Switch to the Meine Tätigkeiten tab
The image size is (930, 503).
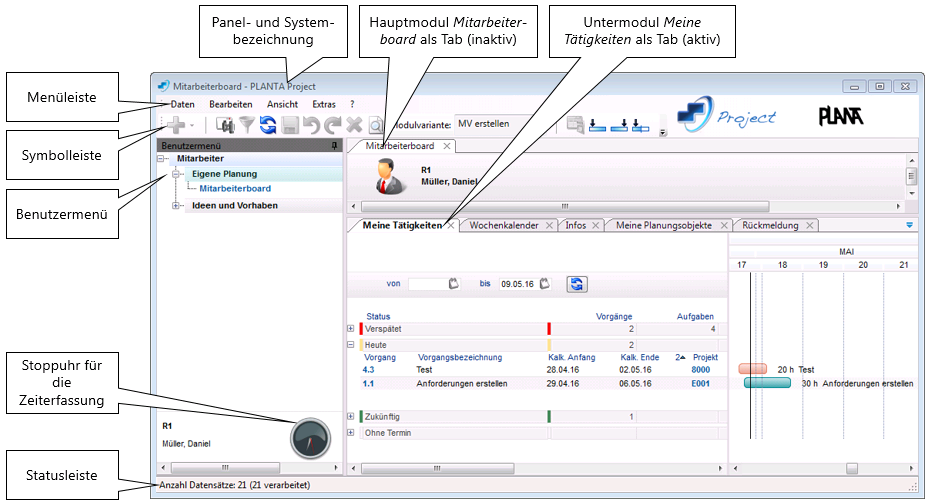click(x=402, y=225)
